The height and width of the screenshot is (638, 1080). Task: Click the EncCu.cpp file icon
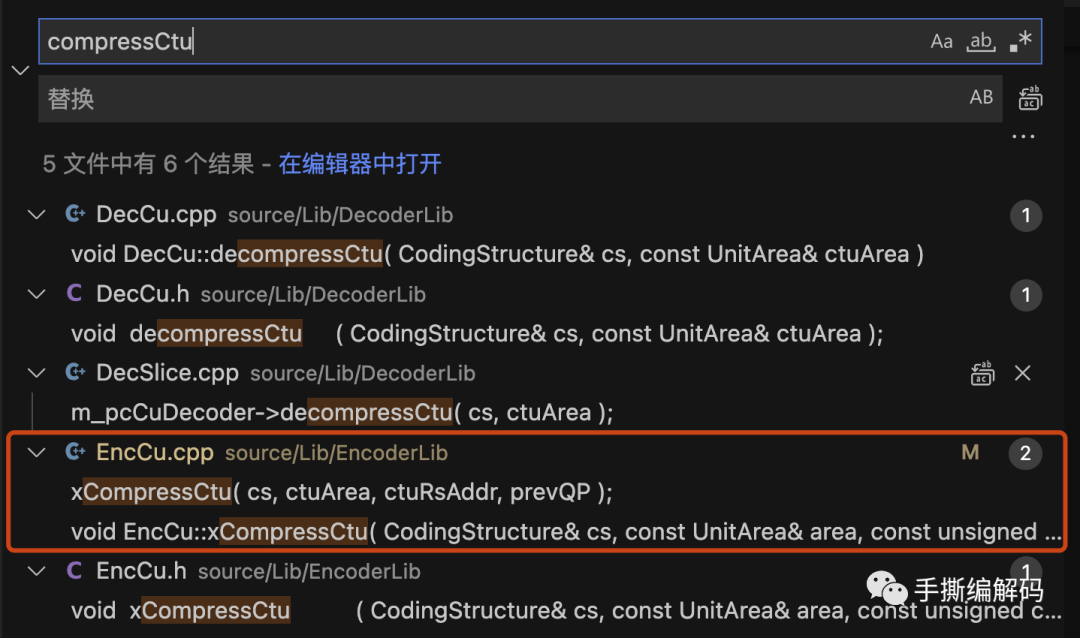(x=74, y=452)
